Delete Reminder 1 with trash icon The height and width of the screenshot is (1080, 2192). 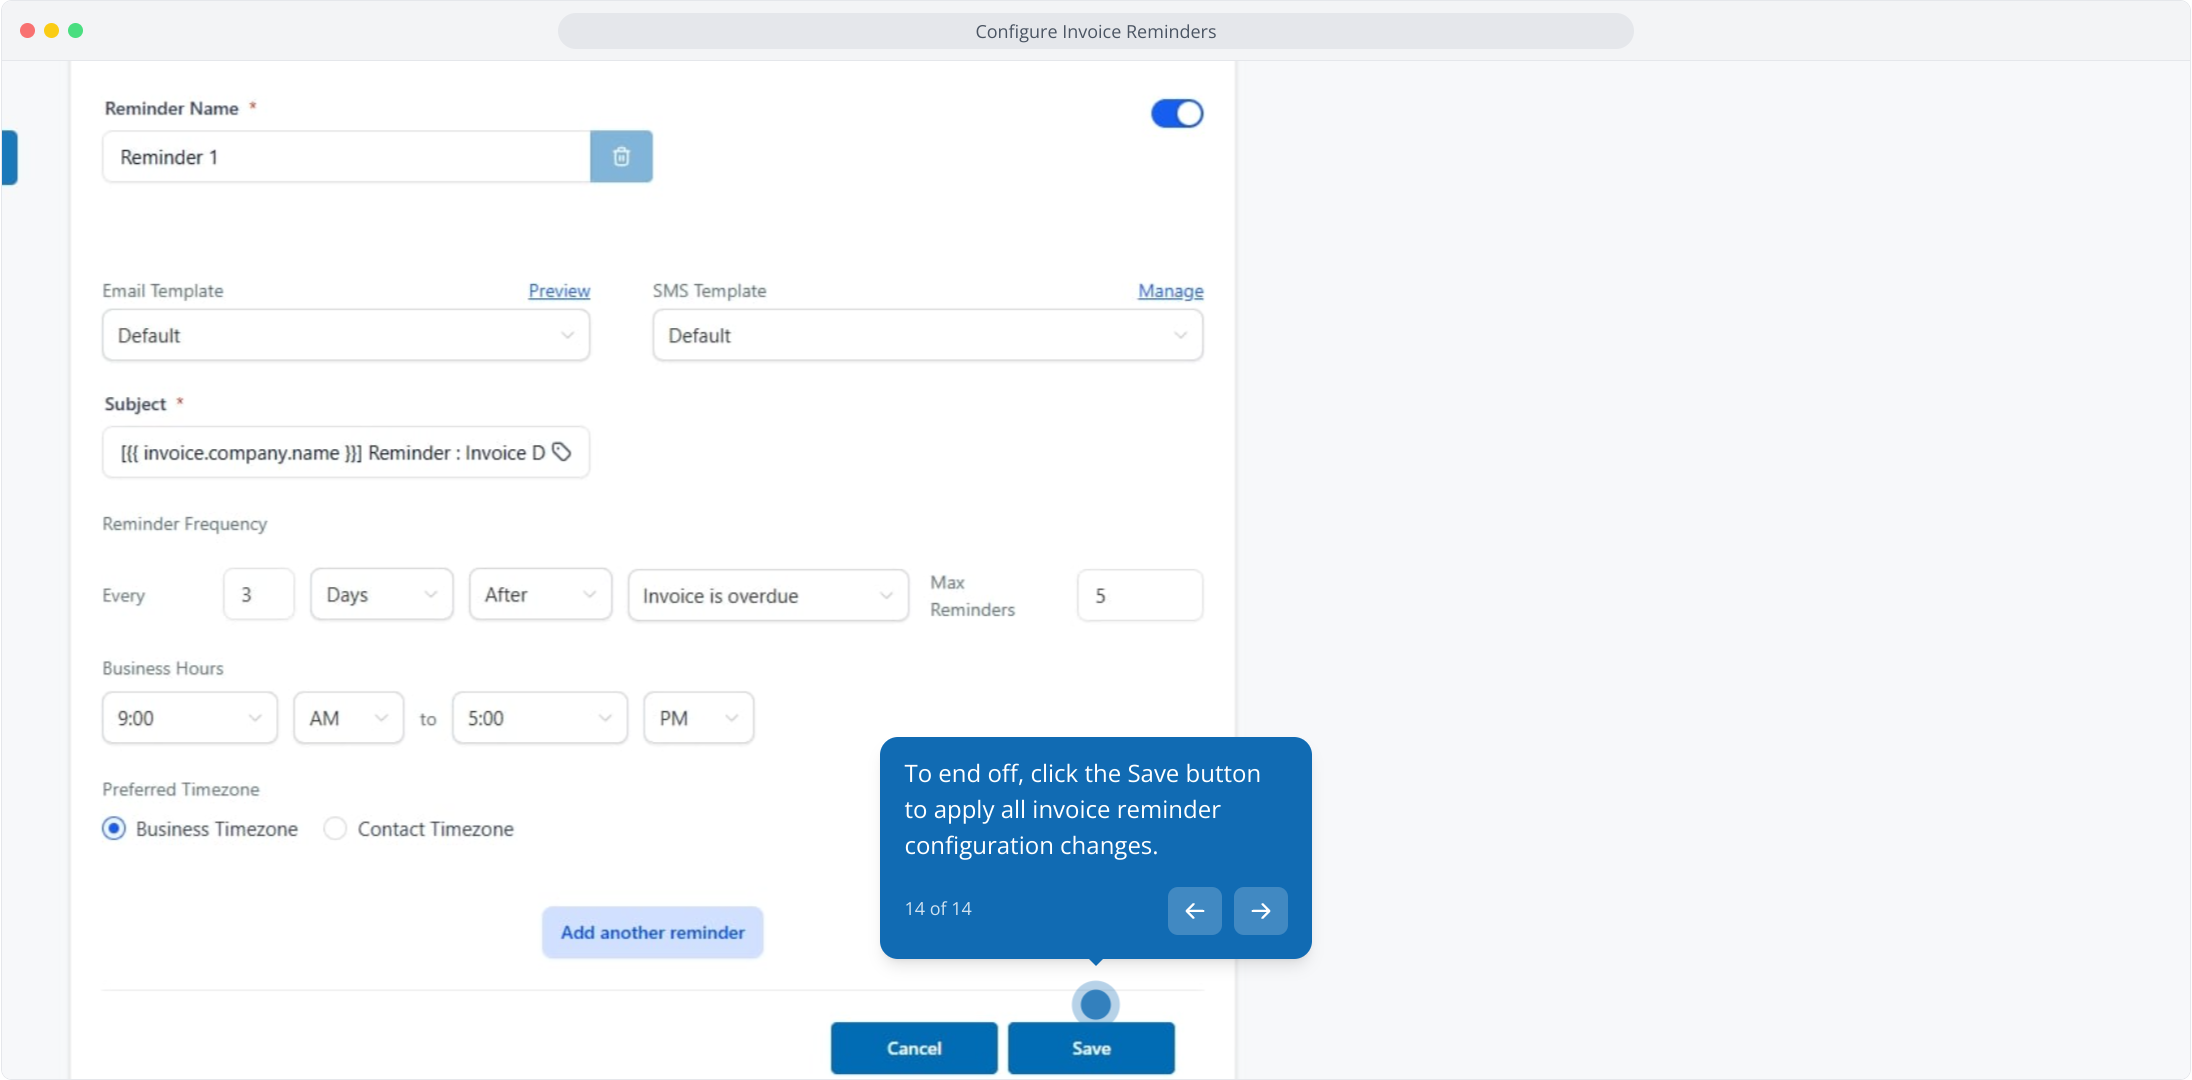coord(621,157)
